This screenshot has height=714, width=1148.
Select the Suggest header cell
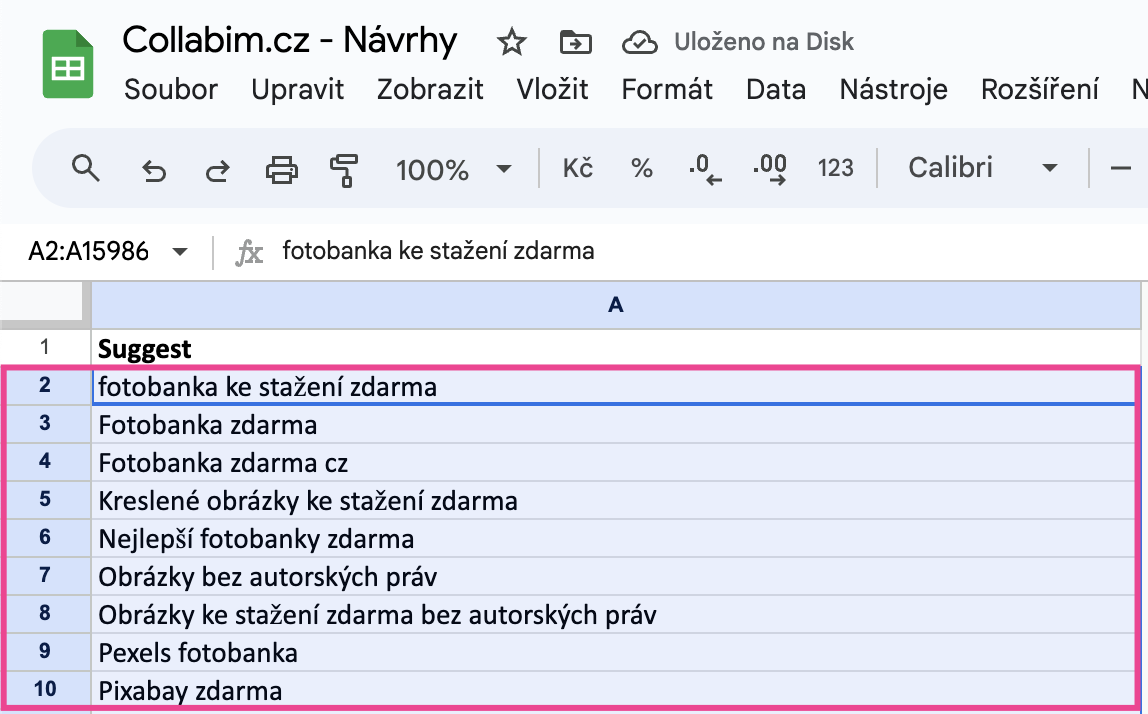616,348
